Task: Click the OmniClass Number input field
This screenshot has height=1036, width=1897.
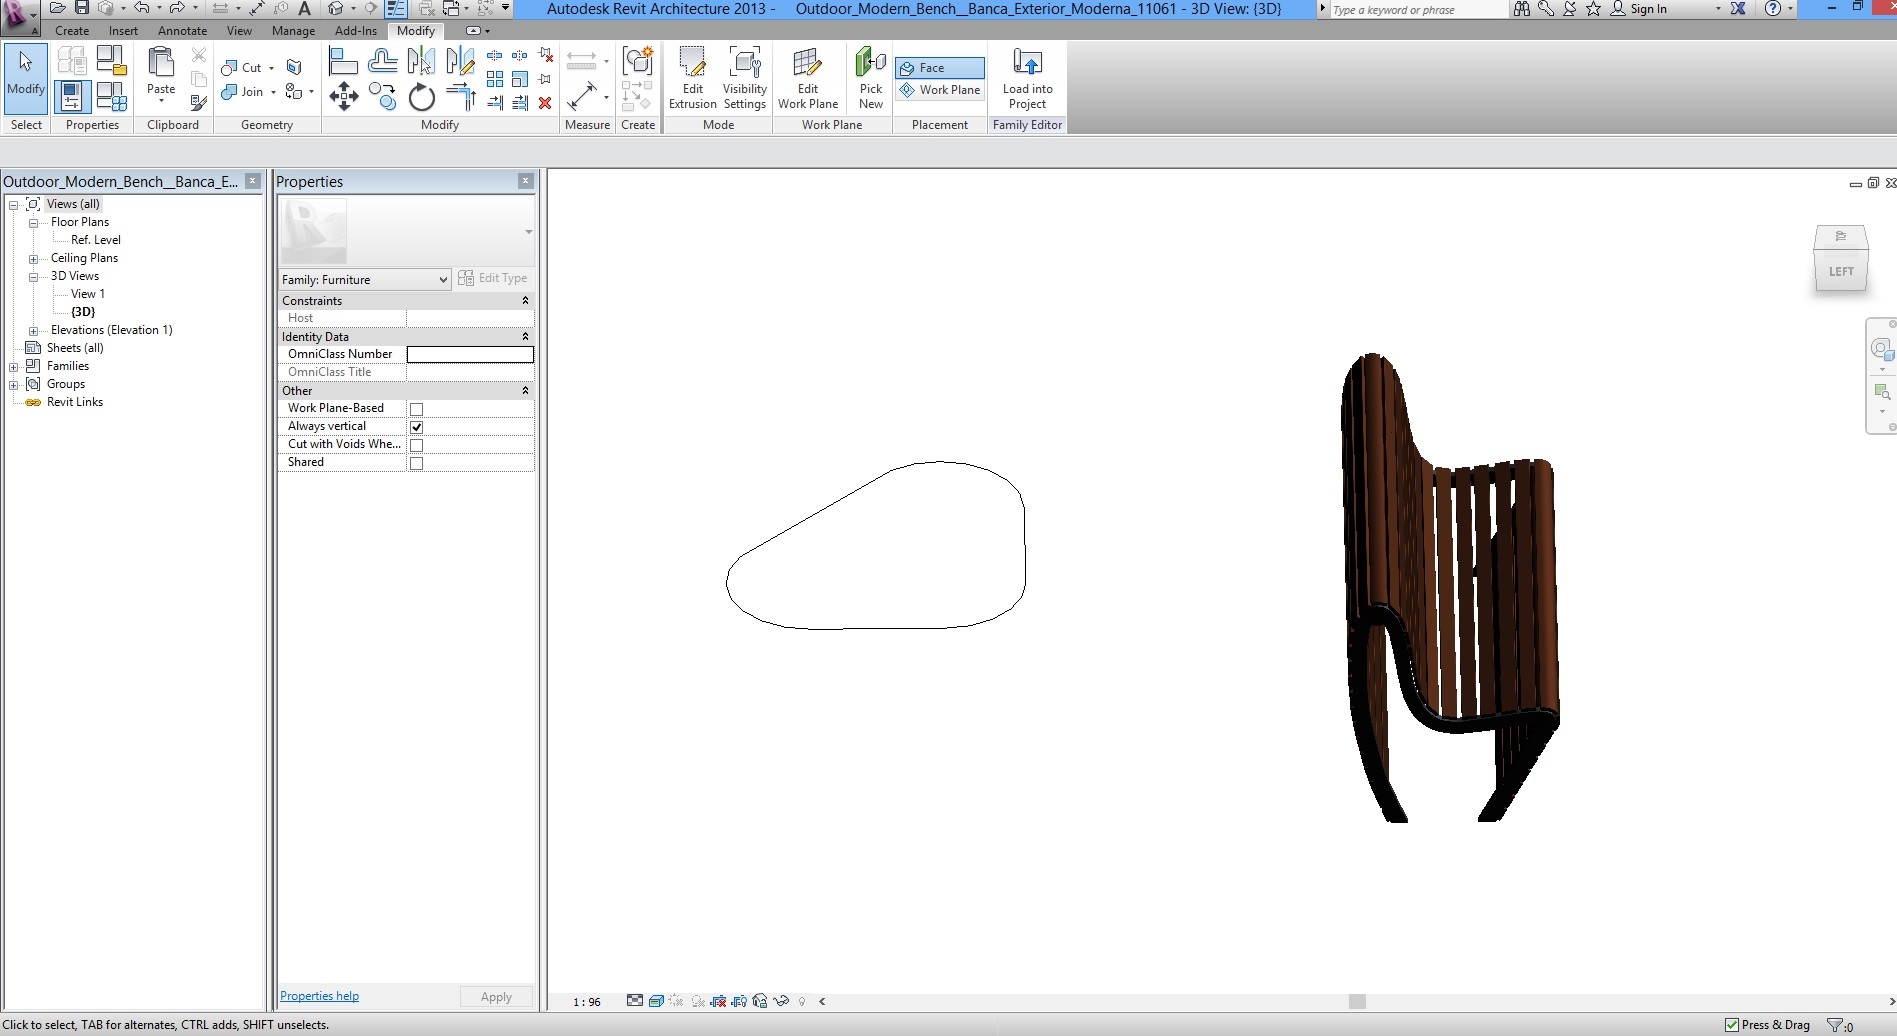Action: tap(470, 354)
